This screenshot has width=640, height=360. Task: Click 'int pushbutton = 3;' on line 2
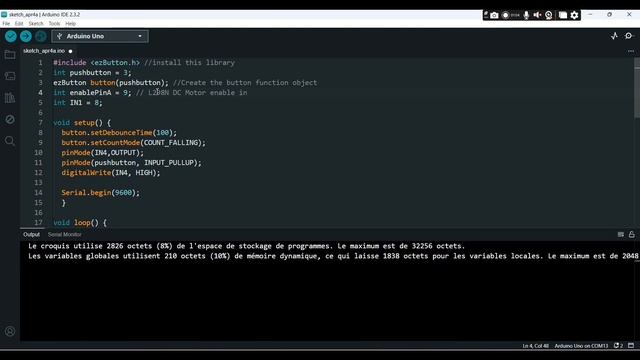point(92,73)
